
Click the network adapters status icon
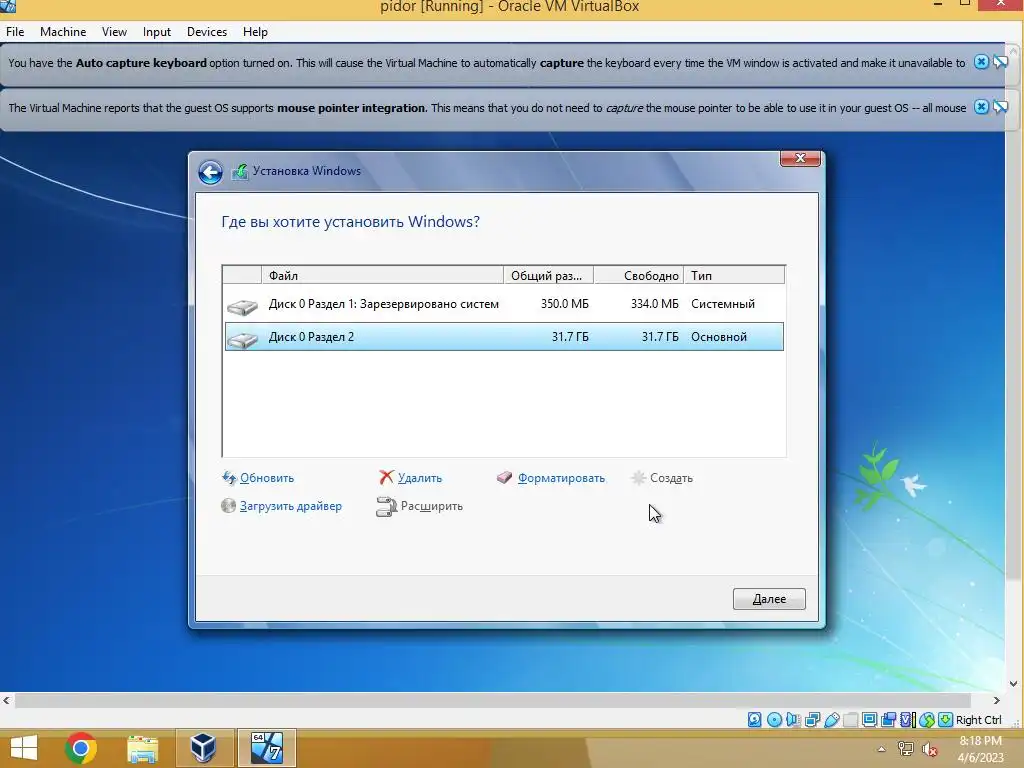[812, 720]
